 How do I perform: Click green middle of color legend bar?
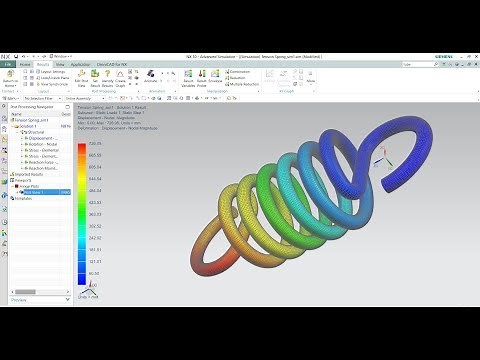point(82,213)
